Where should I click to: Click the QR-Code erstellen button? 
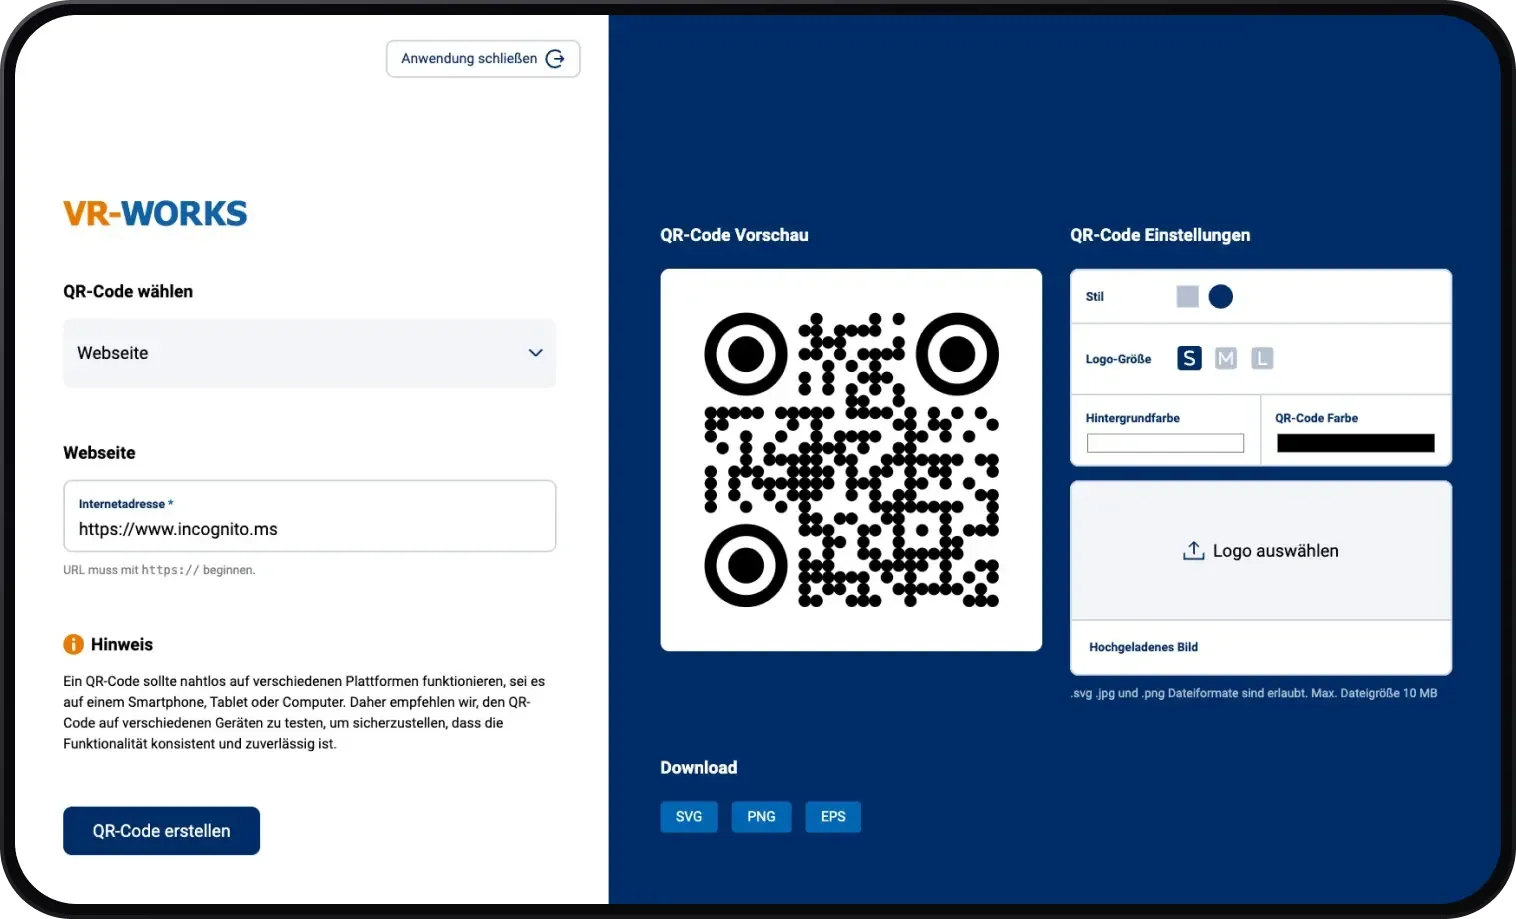tap(161, 831)
